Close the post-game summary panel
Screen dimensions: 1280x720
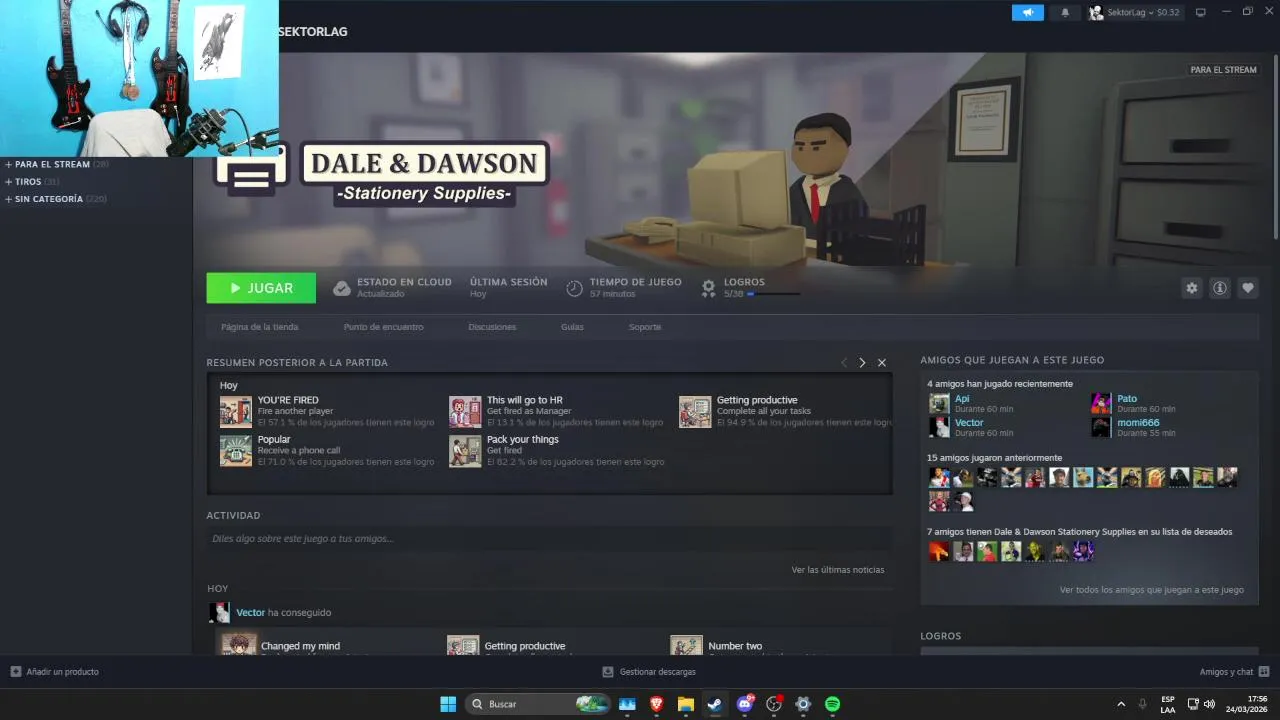pos(882,362)
